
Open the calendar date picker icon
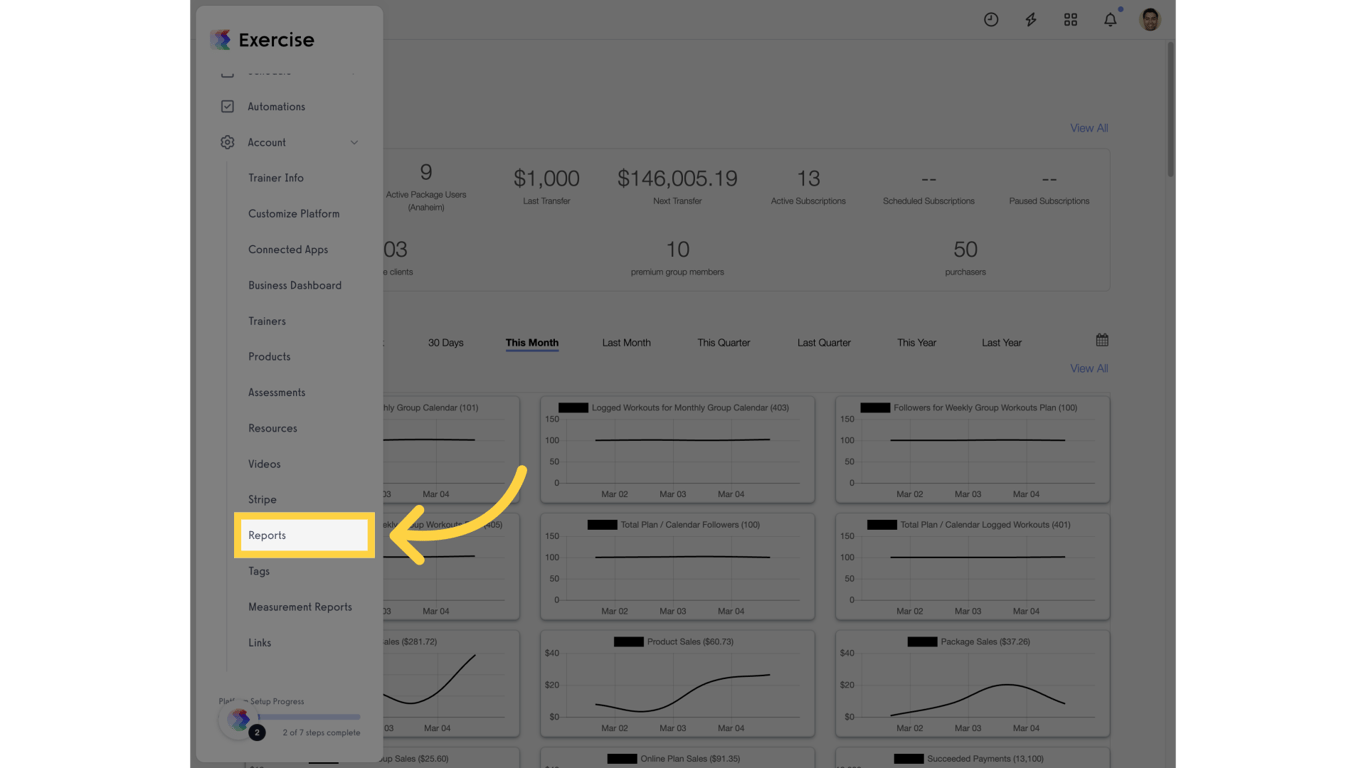point(1102,340)
